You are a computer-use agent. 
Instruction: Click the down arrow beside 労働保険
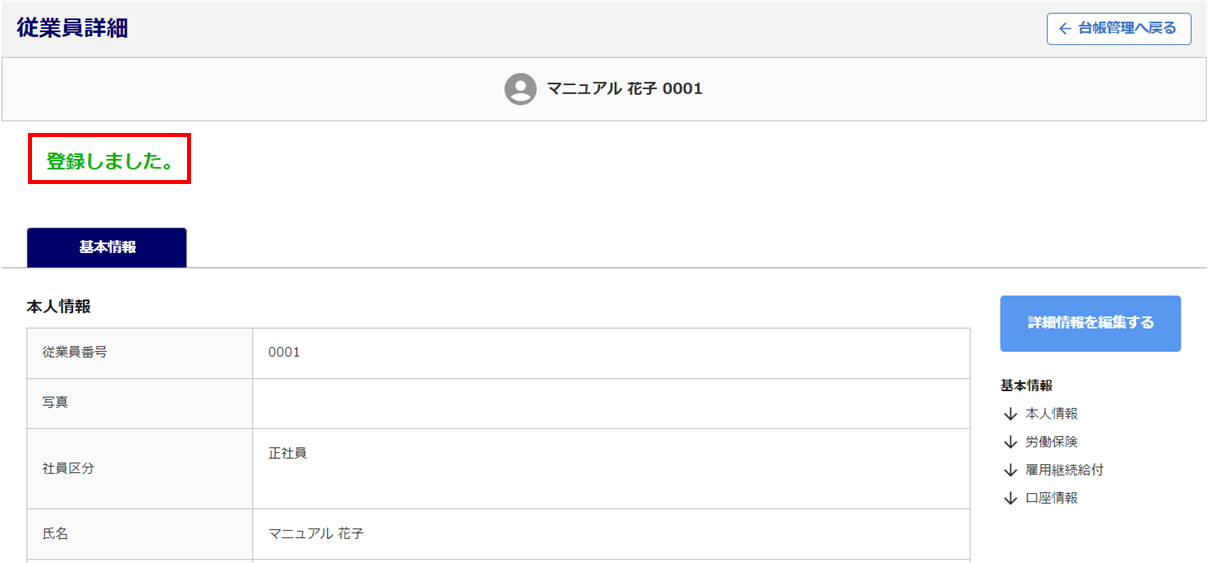tap(1010, 442)
